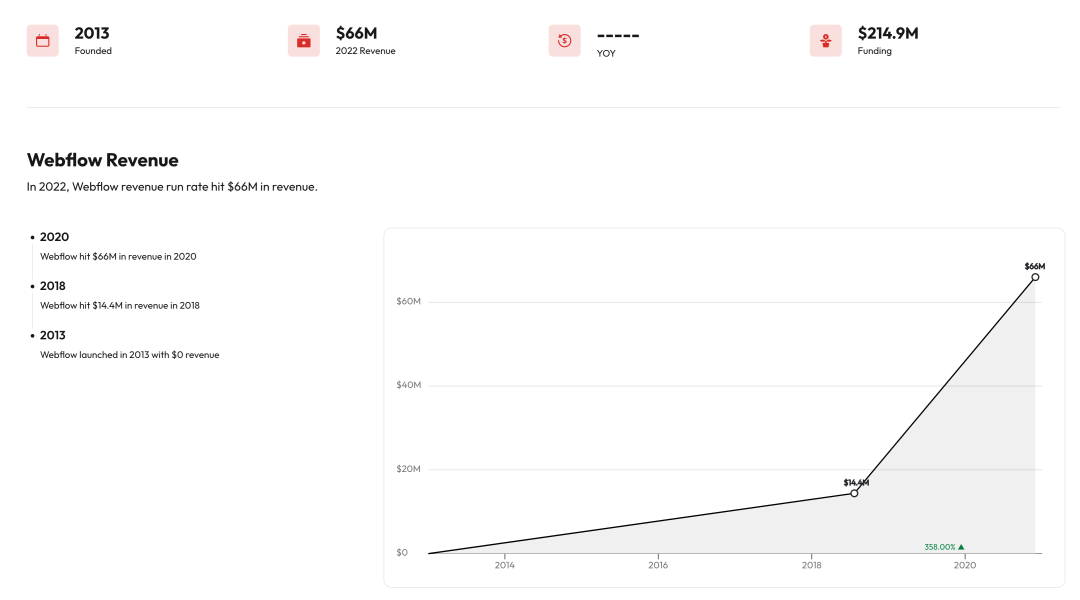Click the $214.9M Funding value
Screen dimensions: 1080x600
888,33
